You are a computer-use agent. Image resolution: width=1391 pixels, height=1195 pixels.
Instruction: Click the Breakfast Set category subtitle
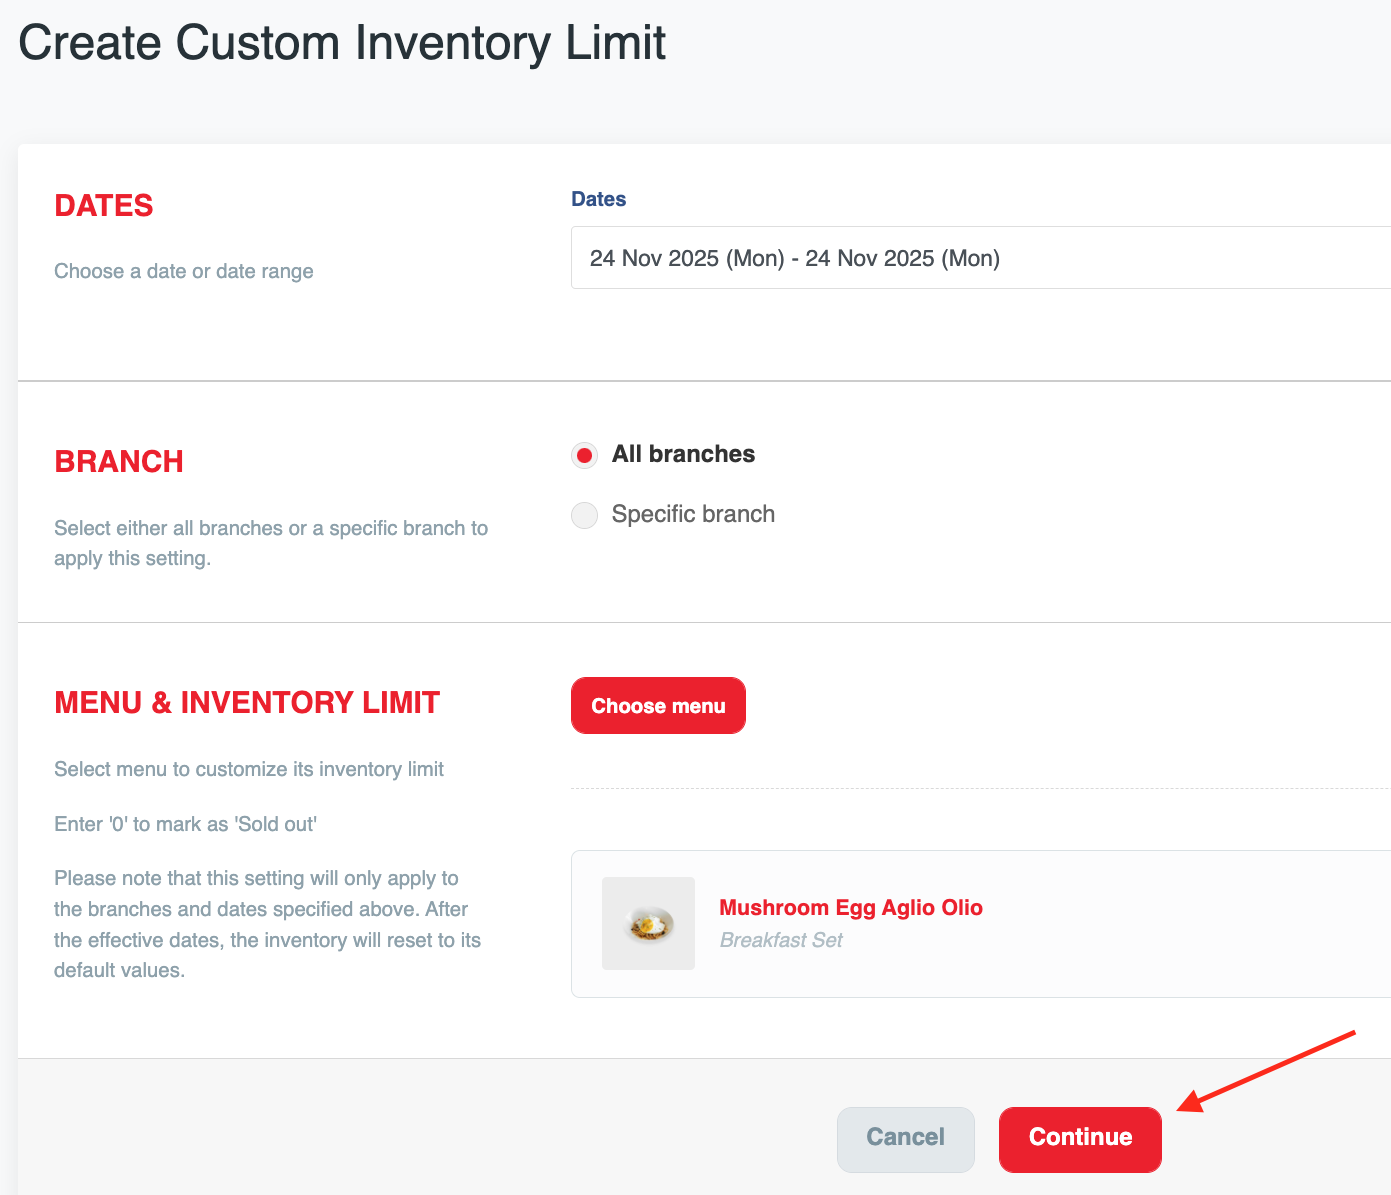[781, 940]
